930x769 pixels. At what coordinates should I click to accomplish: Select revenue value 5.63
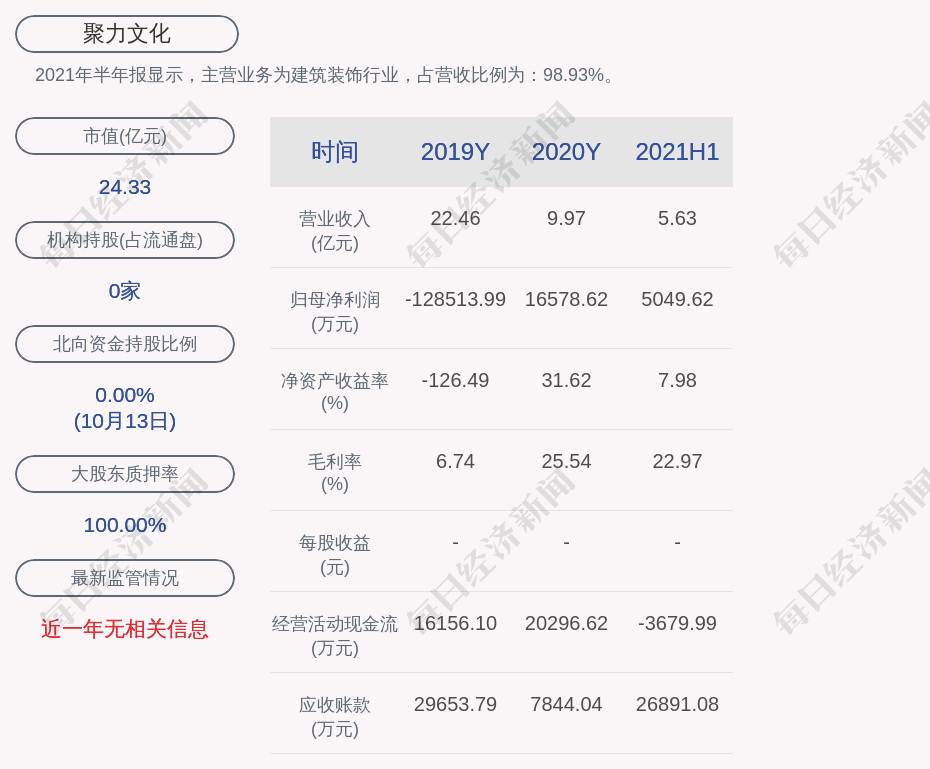coord(677,218)
